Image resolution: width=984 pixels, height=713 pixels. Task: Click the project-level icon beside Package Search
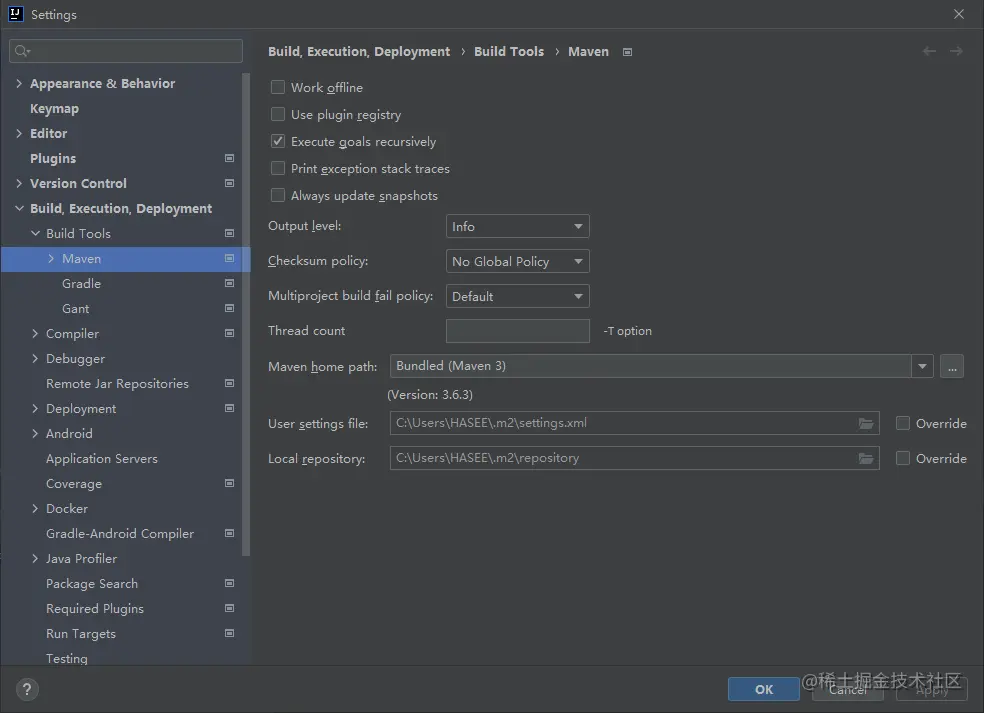229,584
